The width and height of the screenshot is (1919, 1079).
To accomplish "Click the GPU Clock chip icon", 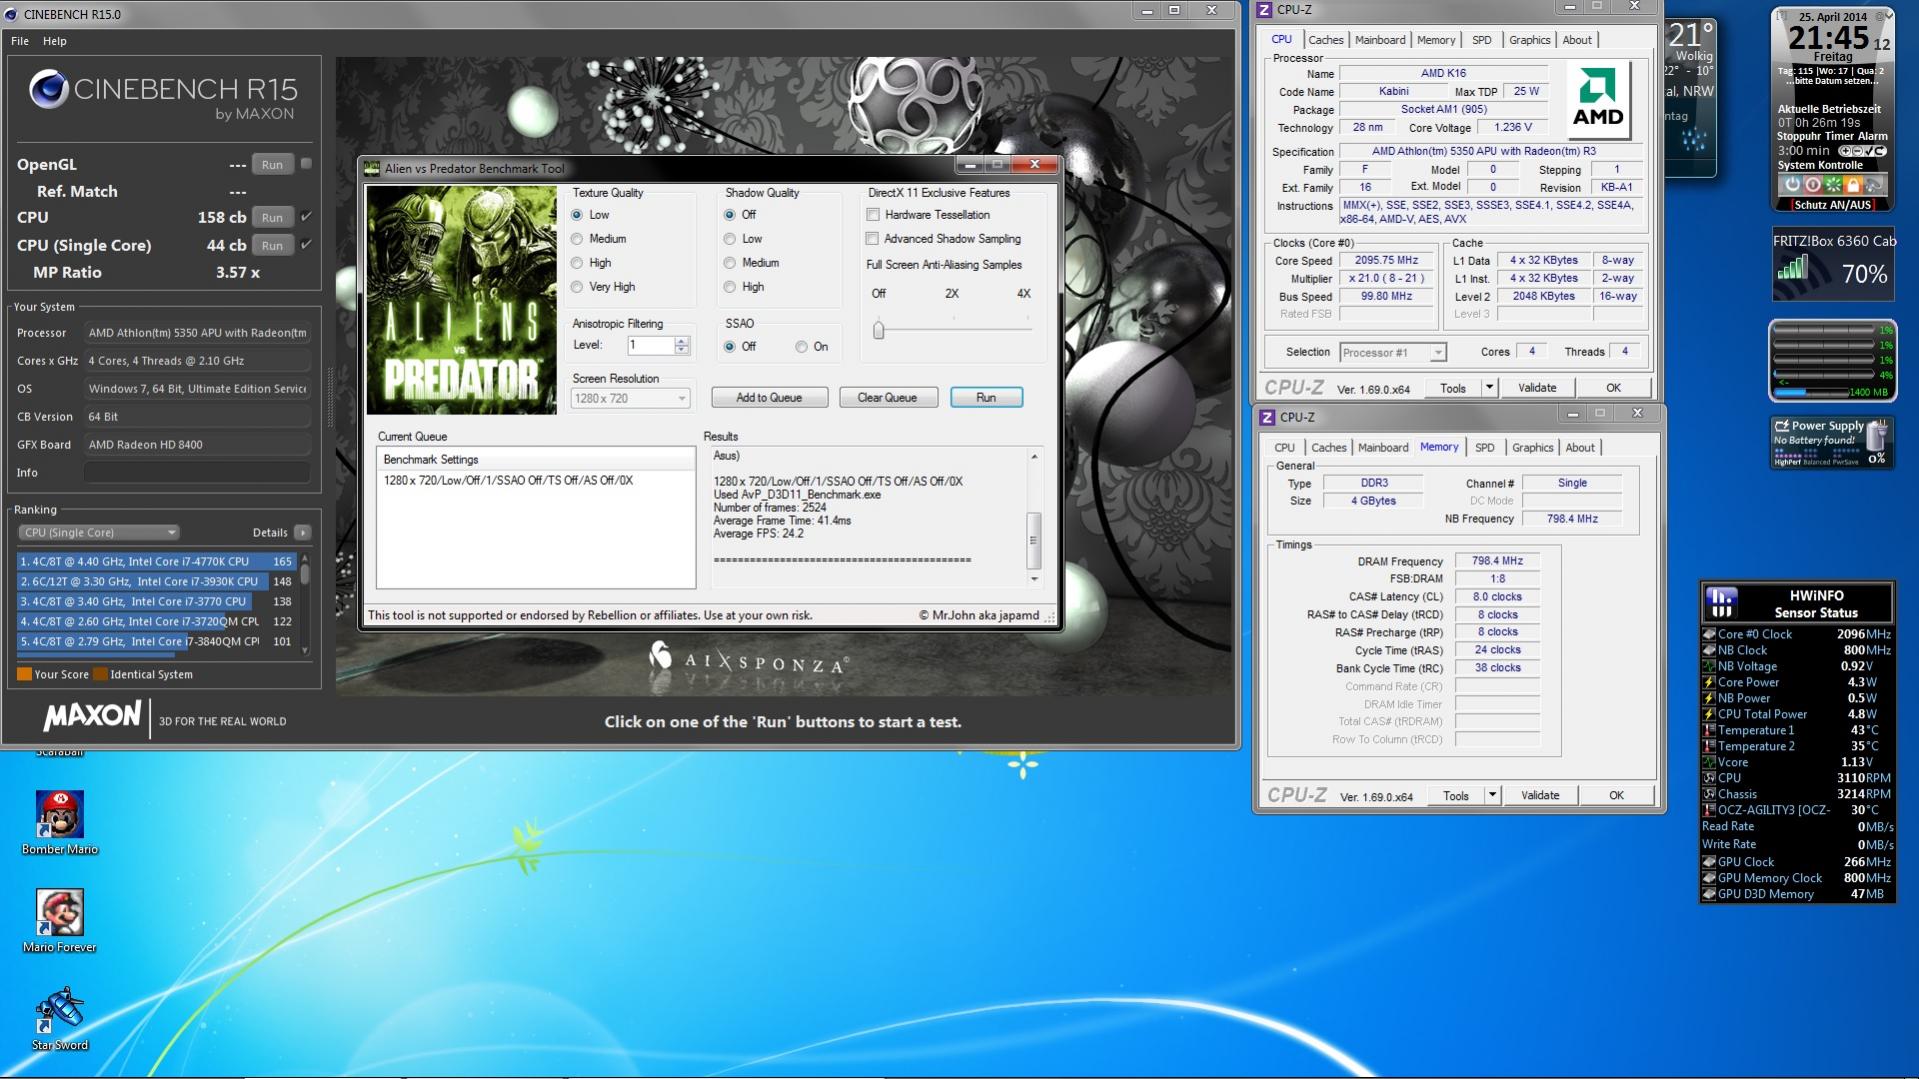I will (x=1709, y=862).
